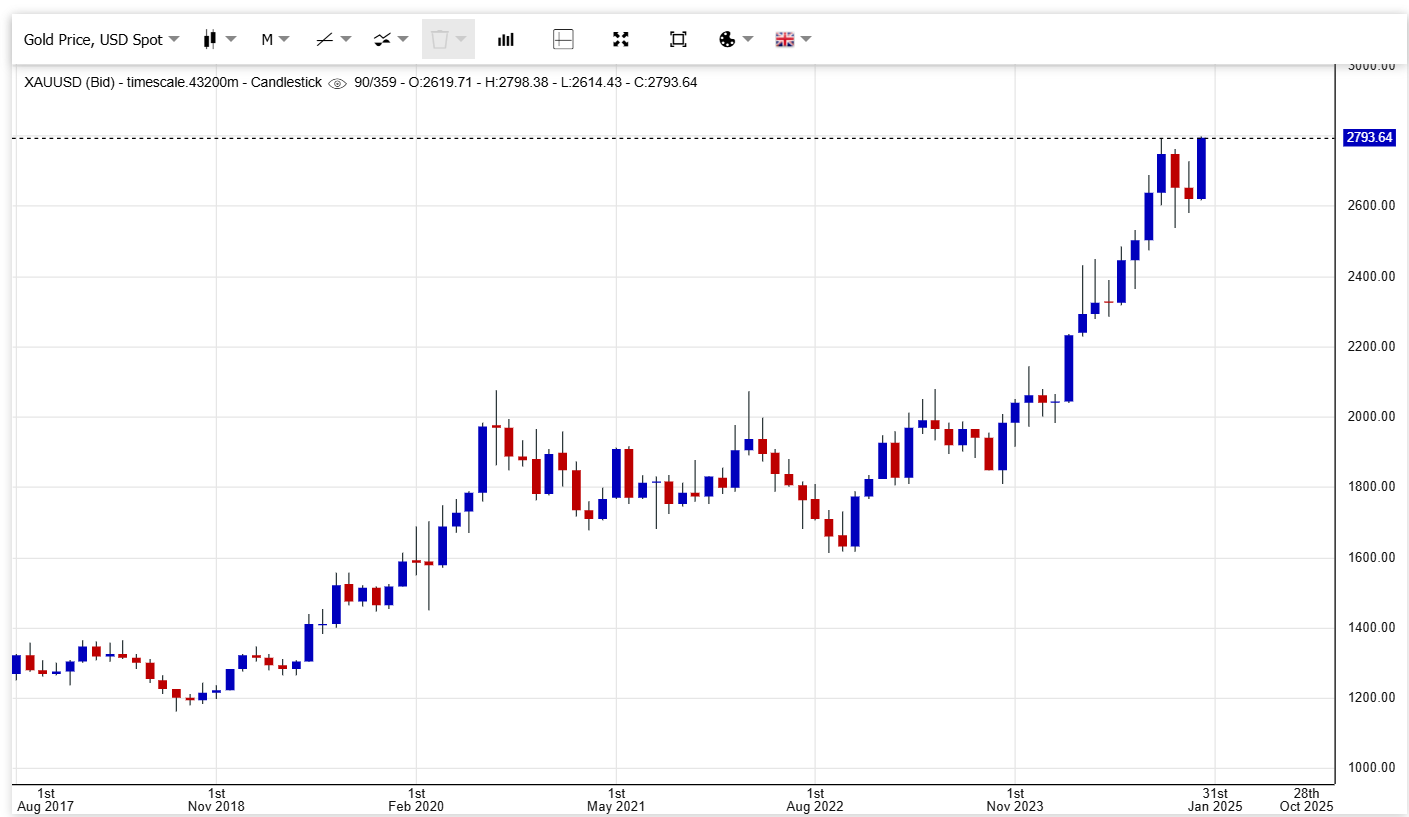Open the trash can delete dropdown

[x=448, y=40]
